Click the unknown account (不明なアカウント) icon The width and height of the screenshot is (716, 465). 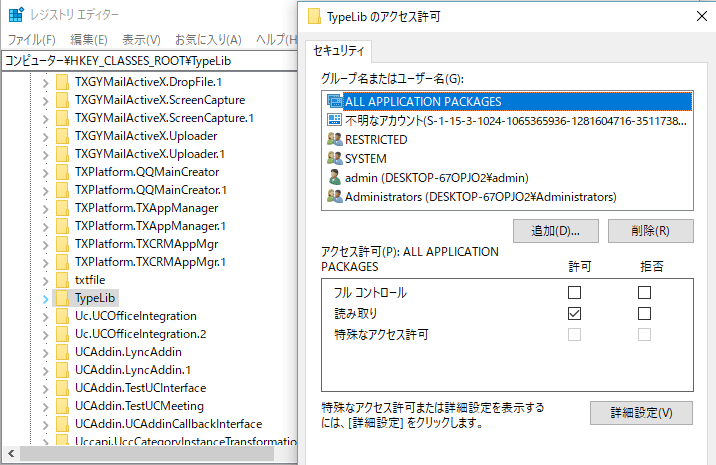coord(335,120)
